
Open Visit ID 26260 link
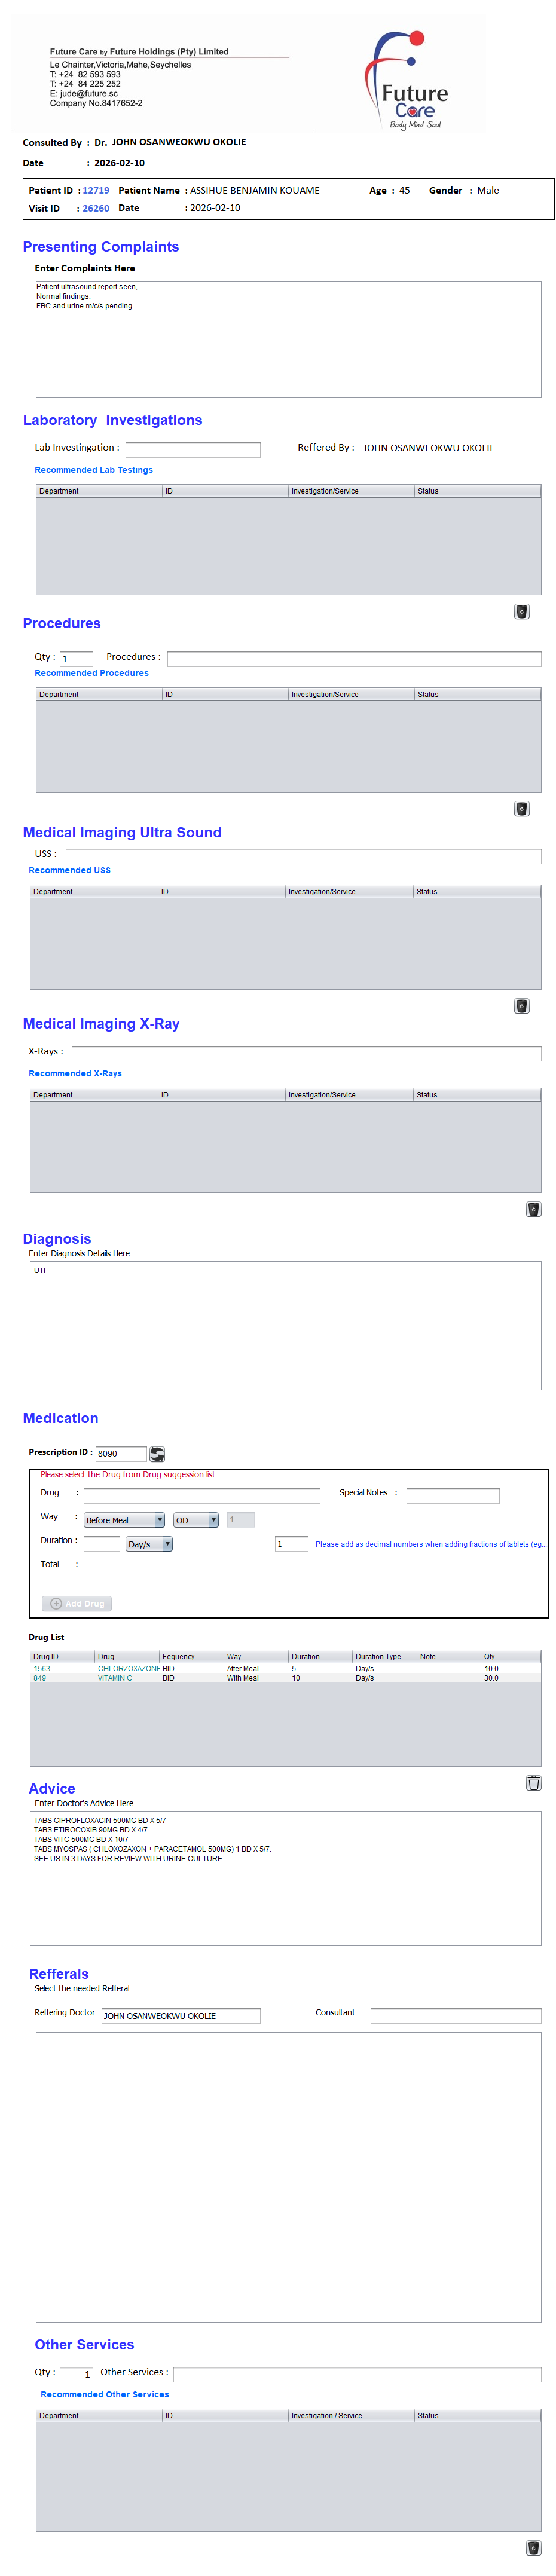[x=96, y=208]
